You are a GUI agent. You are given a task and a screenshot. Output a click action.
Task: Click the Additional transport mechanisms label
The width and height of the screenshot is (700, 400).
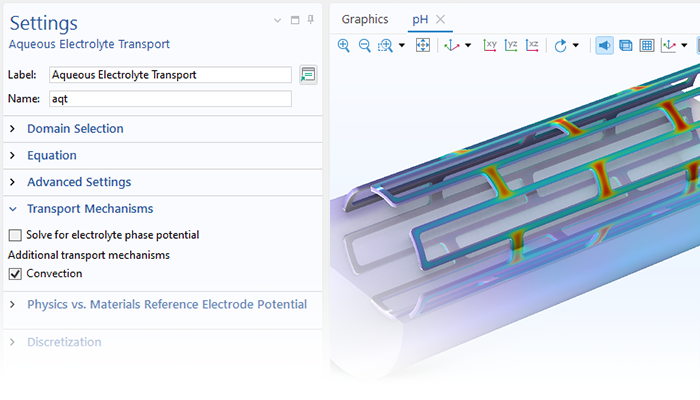pos(89,255)
